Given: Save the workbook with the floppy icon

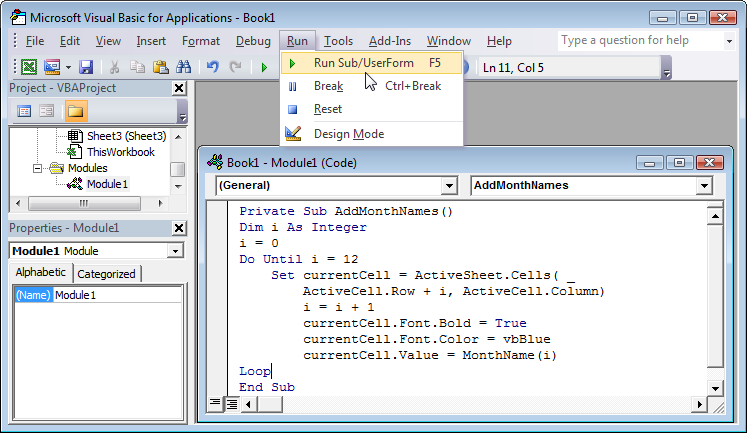Looking at the screenshot, I should tap(86, 67).
